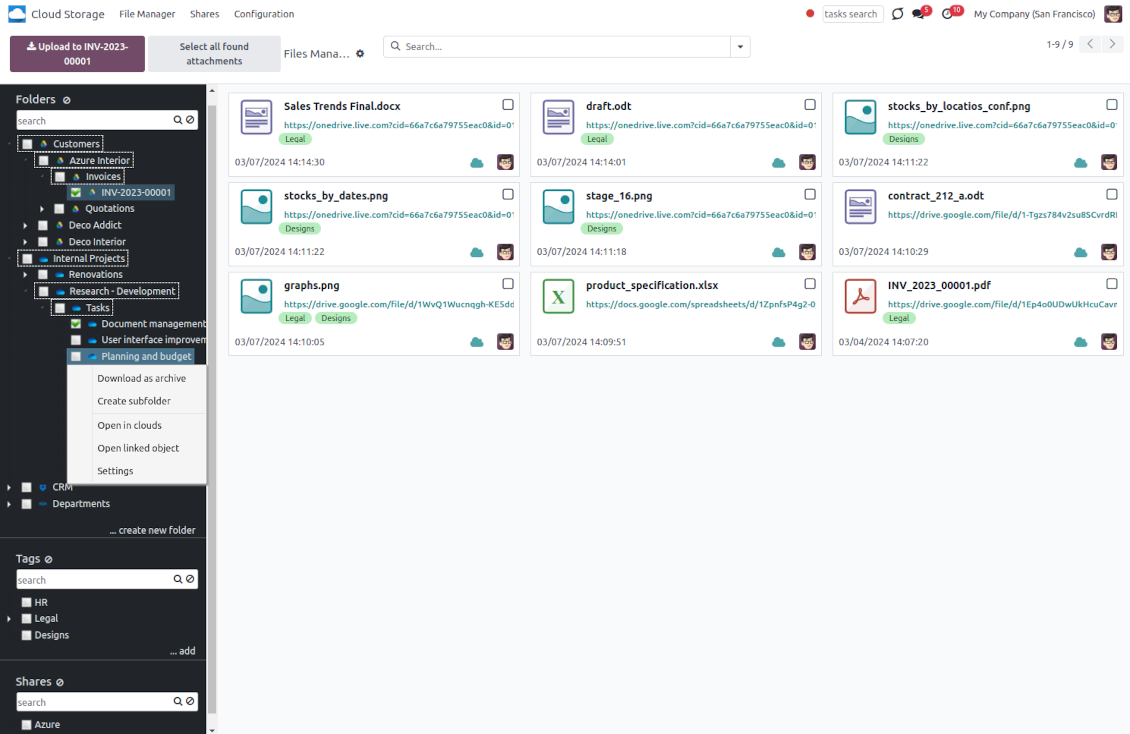Click the cloud icon on Sales Trends Final.docx
Image resolution: width=1130 pixels, height=734 pixels.
477,163
